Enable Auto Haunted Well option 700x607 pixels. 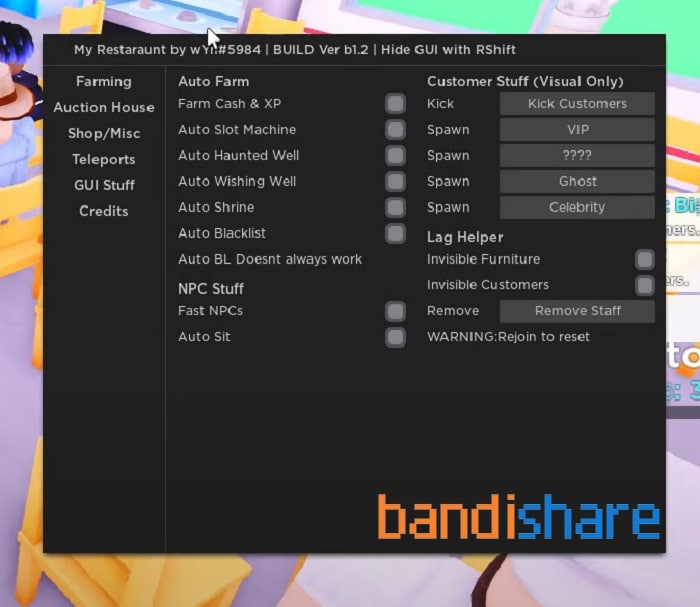click(x=396, y=156)
